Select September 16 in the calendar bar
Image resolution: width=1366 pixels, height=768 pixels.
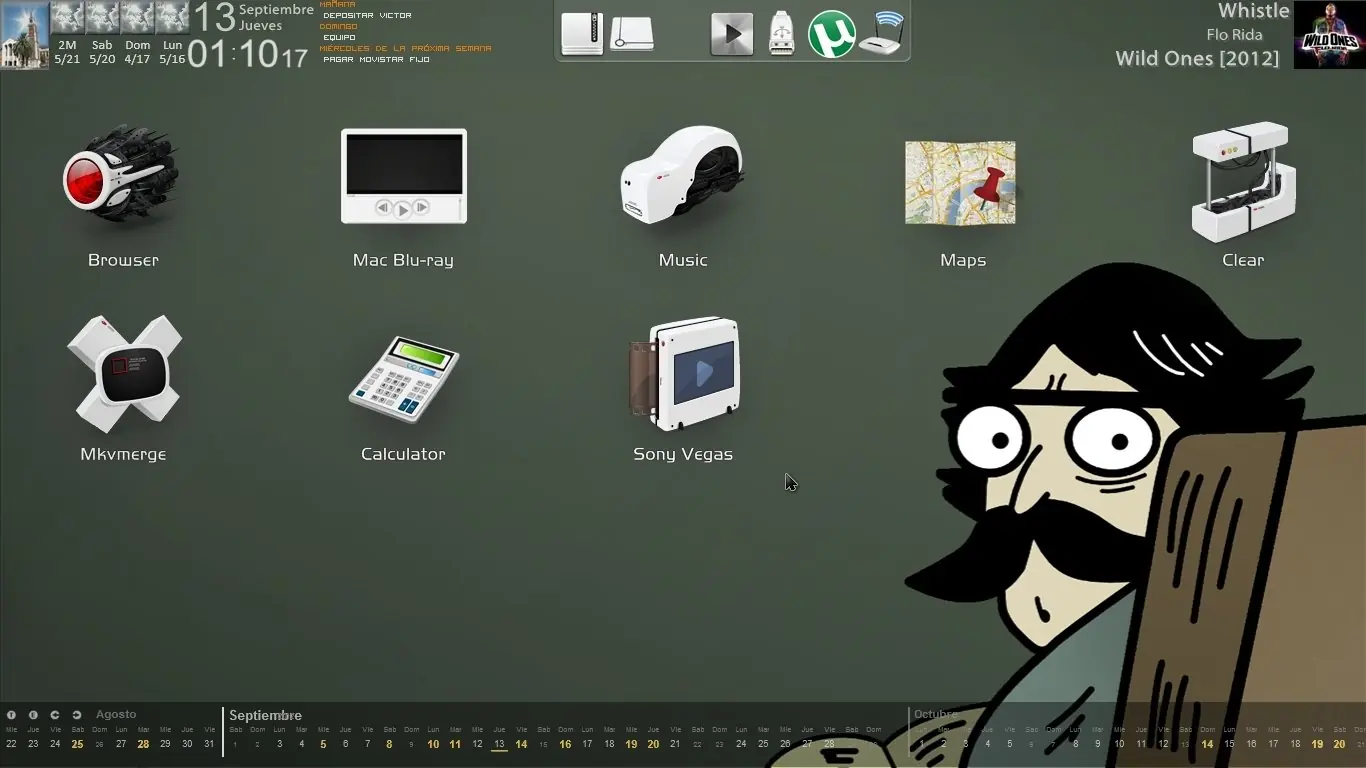click(x=565, y=744)
